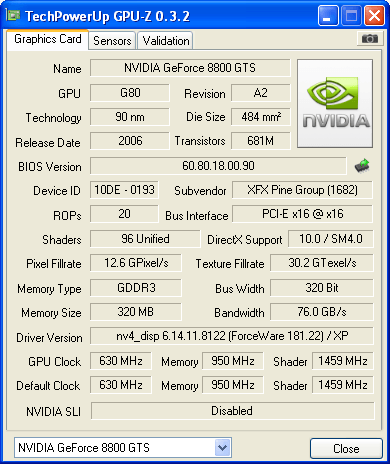Click the DirectX Support field 10.0 / SM4.0

pos(331,239)
